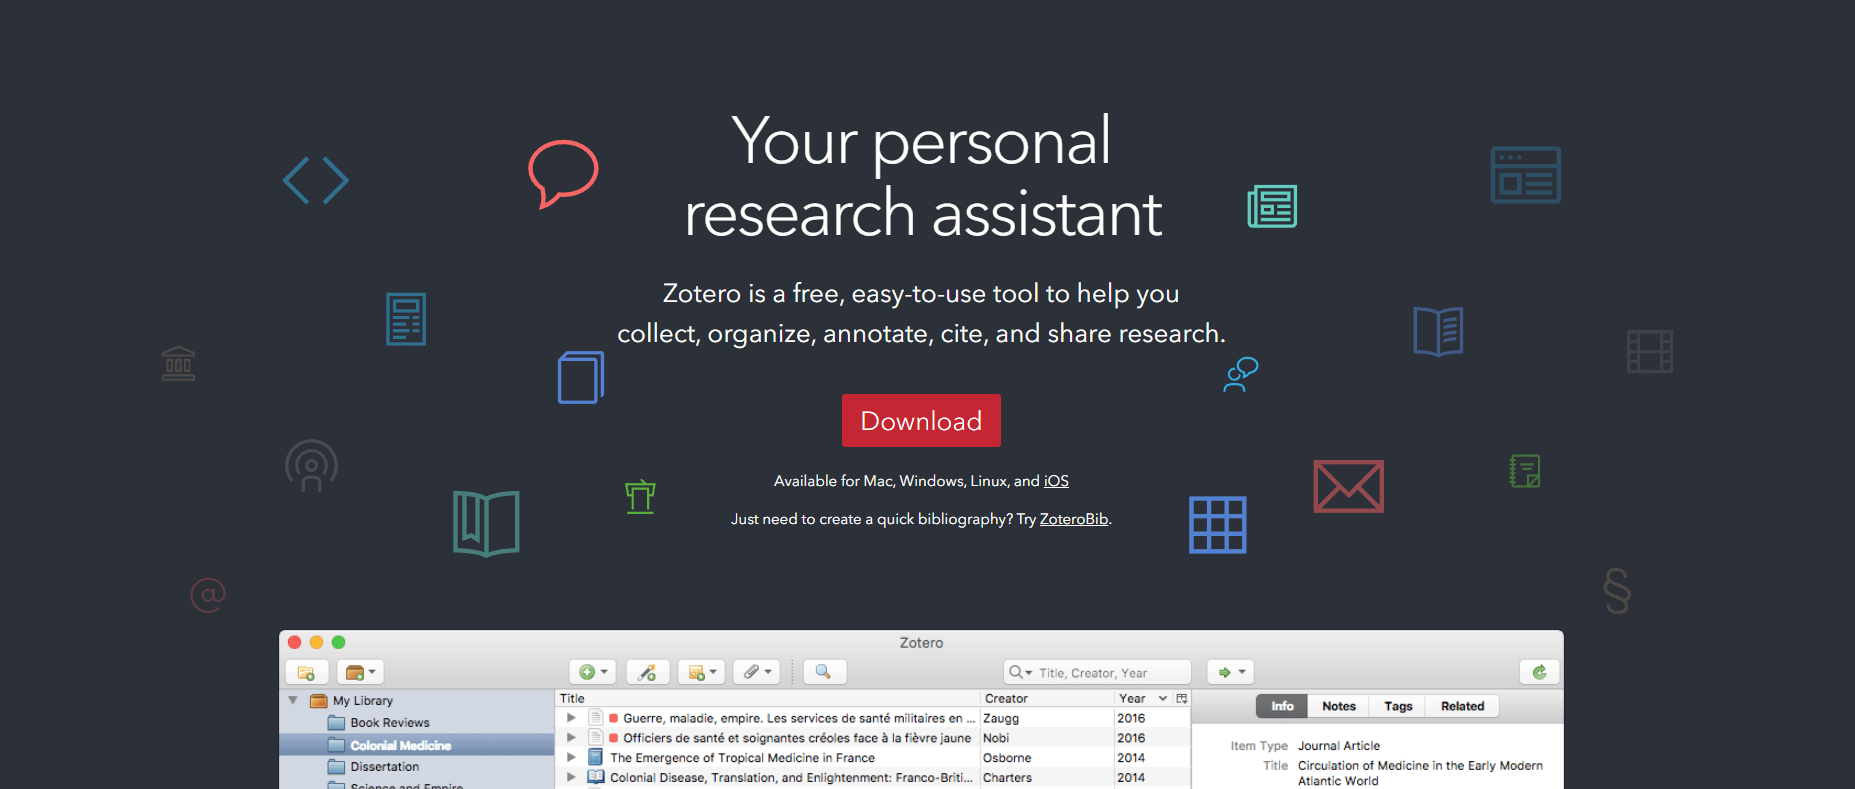Select the Book Reviews collection label
1855x789 pixels.
tap(390, 723)
